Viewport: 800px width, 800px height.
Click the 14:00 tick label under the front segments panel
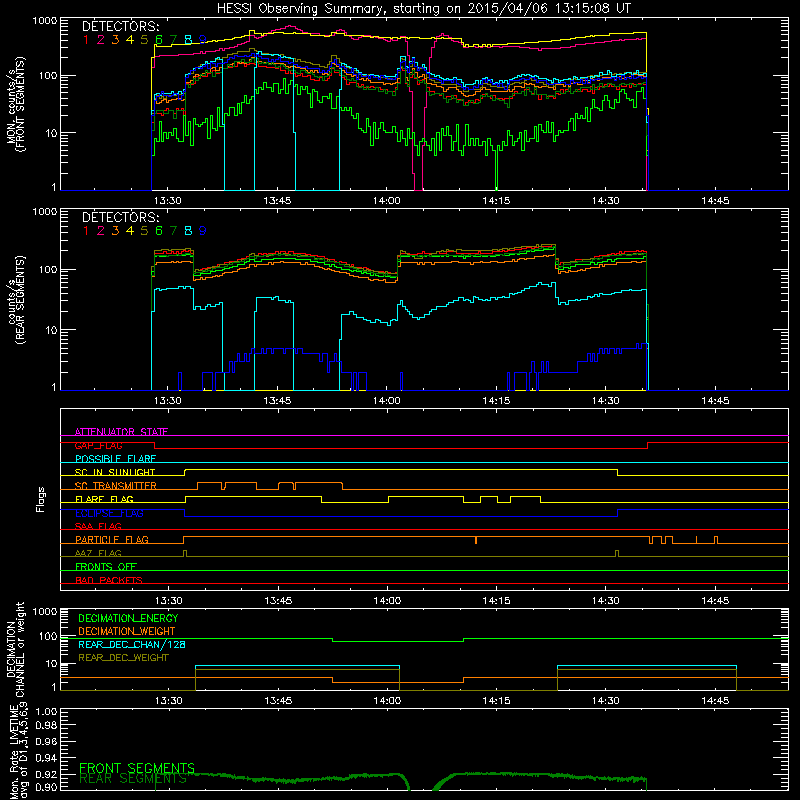(387, 201)
